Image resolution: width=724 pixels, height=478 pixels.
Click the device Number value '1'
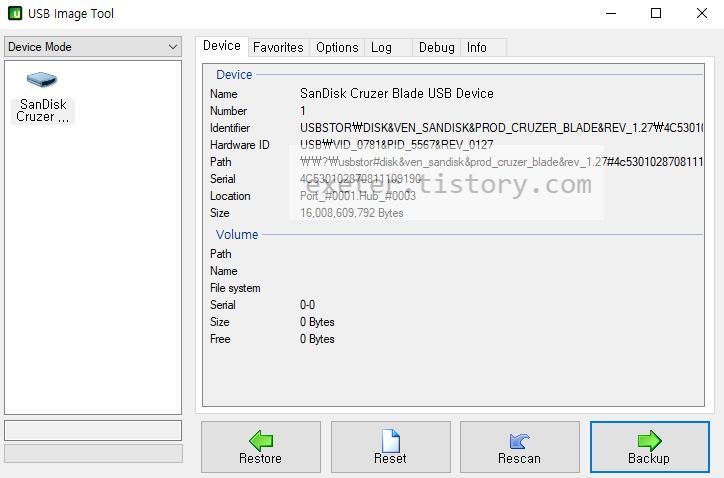[x=303, y=111]
